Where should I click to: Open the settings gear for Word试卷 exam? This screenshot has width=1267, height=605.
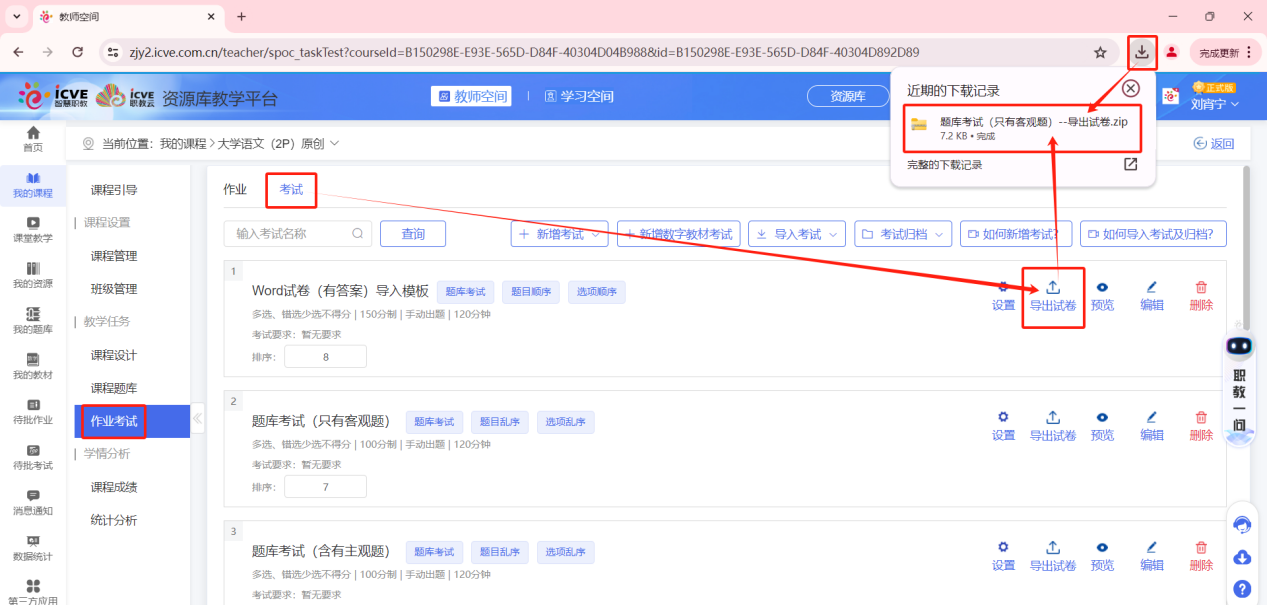point(1003,290)
